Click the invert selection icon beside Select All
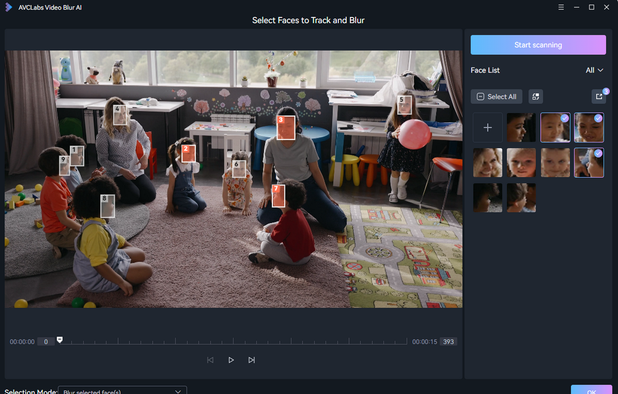This screenshot has width=618, height=394. pyautogui.click(x=535, y=97)
